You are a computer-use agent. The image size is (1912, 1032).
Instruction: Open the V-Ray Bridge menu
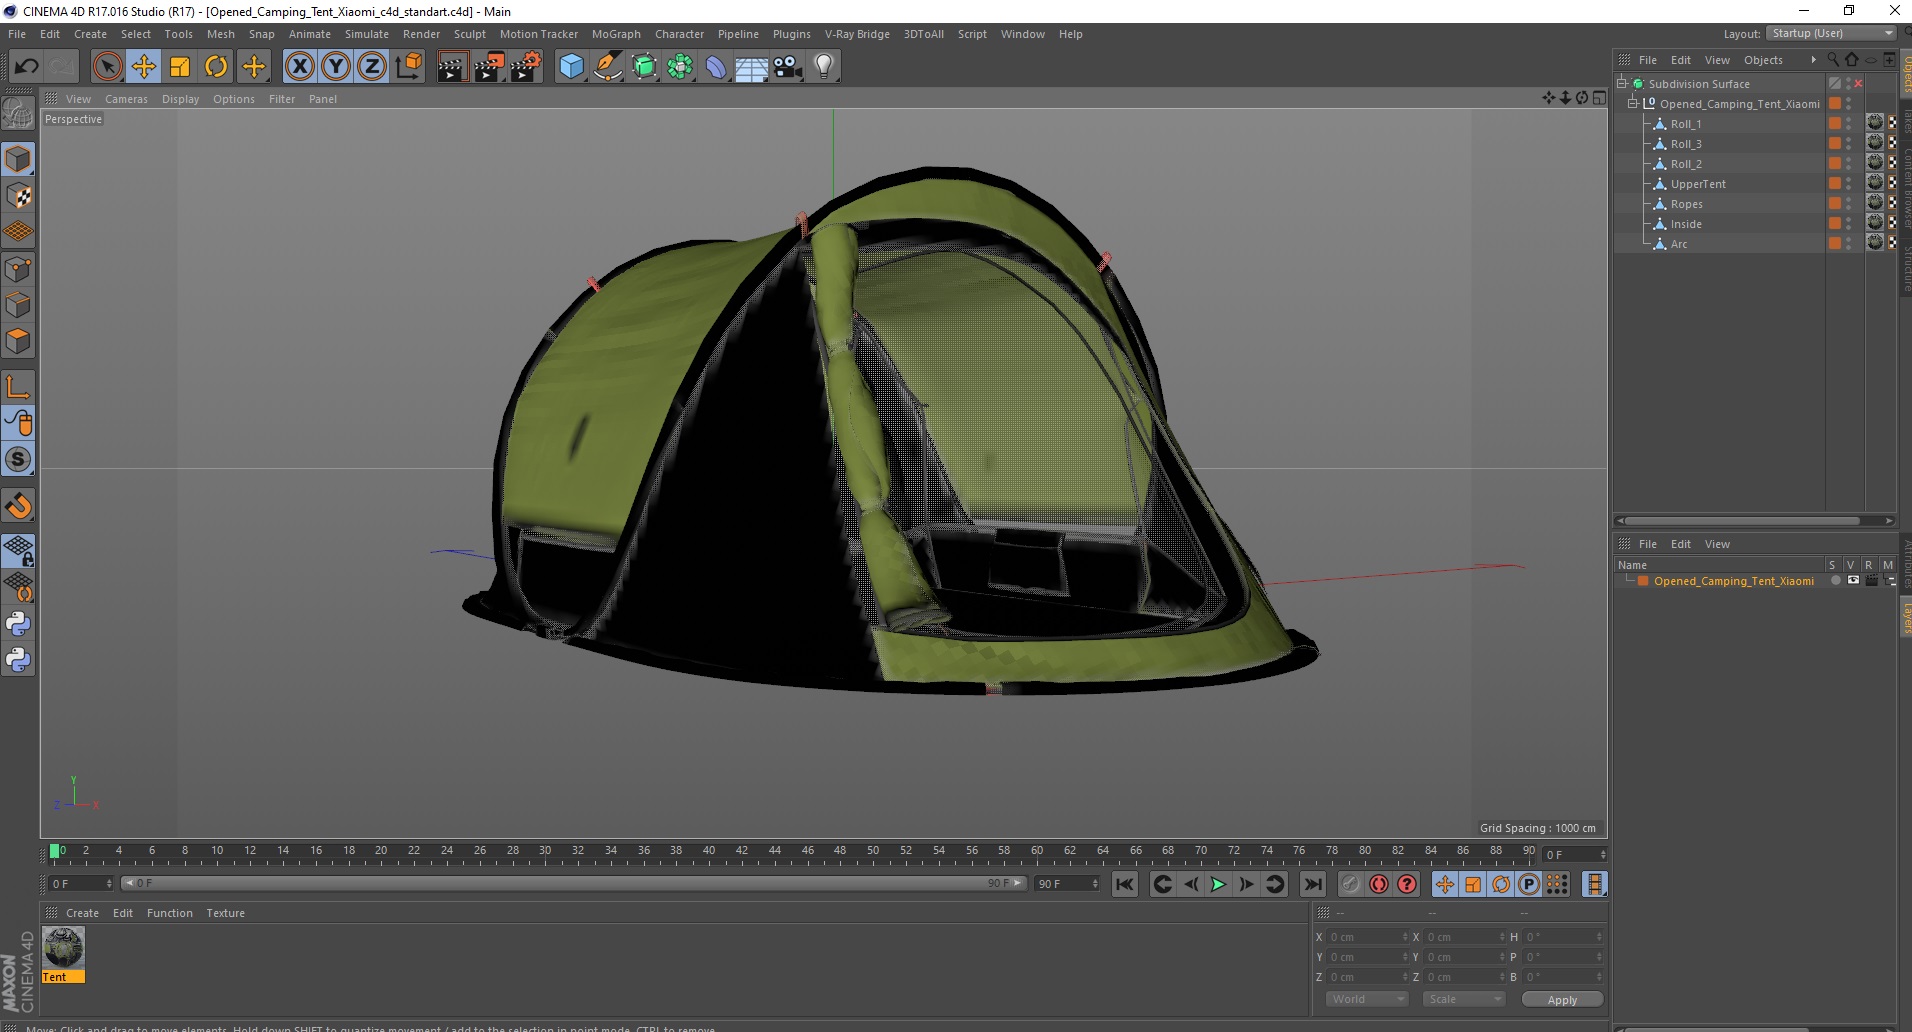coord(857,34)
